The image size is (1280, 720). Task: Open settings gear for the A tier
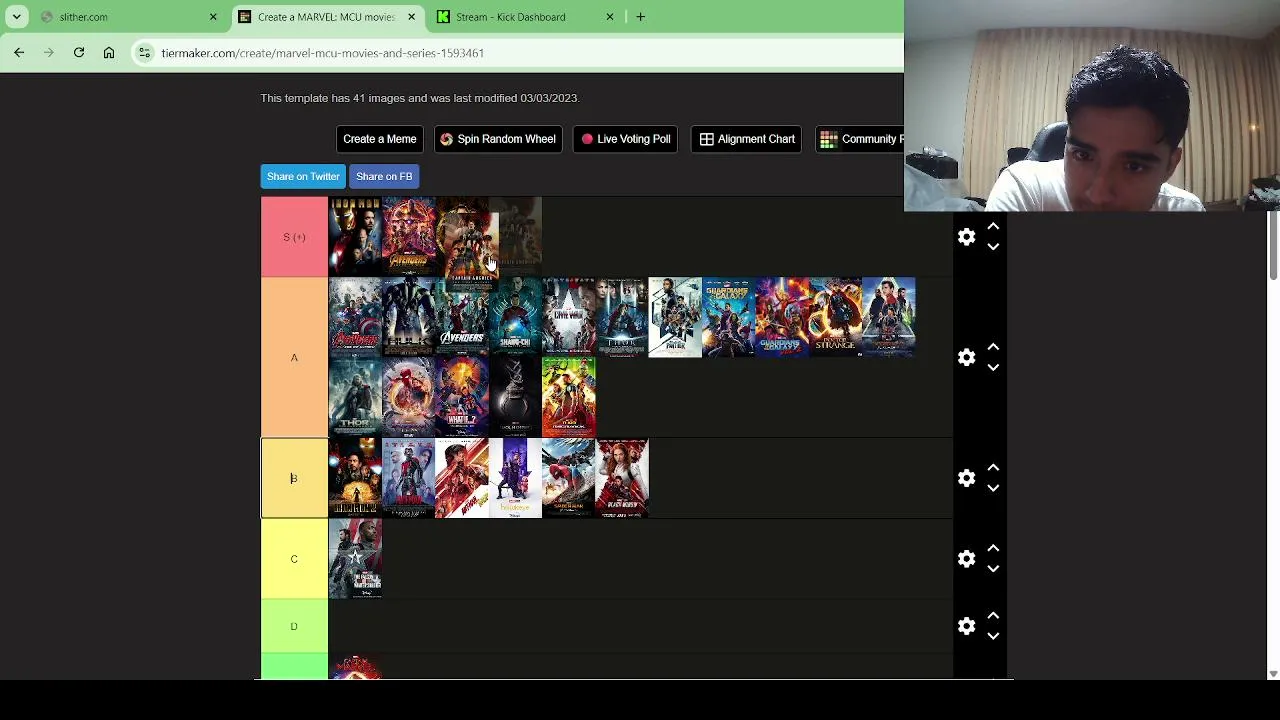click(966, 357)
